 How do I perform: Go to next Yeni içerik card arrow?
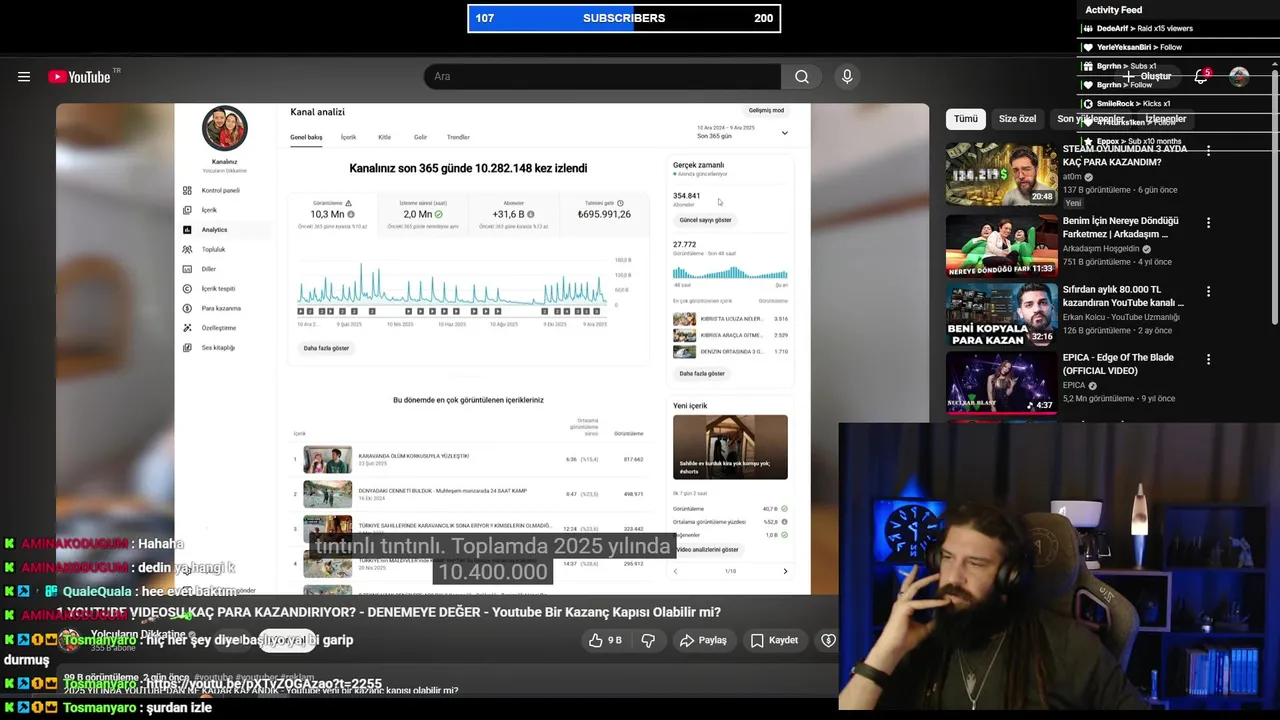pos(785,571)
